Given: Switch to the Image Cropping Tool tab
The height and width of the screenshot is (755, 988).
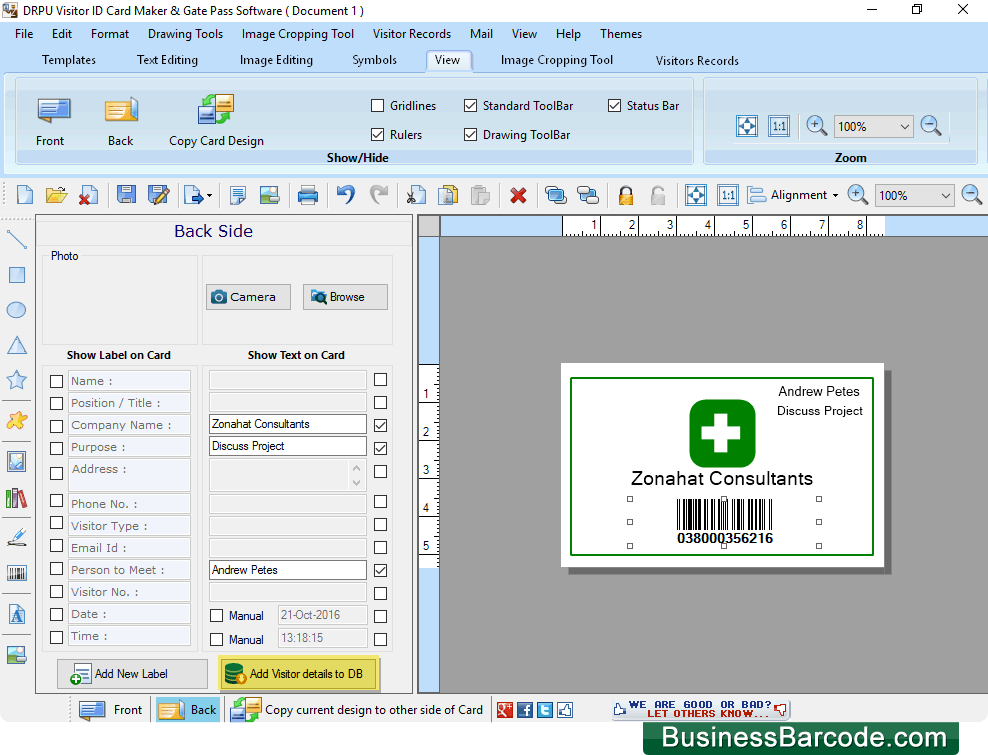Looking at the screenshot, I should (556, 60).
